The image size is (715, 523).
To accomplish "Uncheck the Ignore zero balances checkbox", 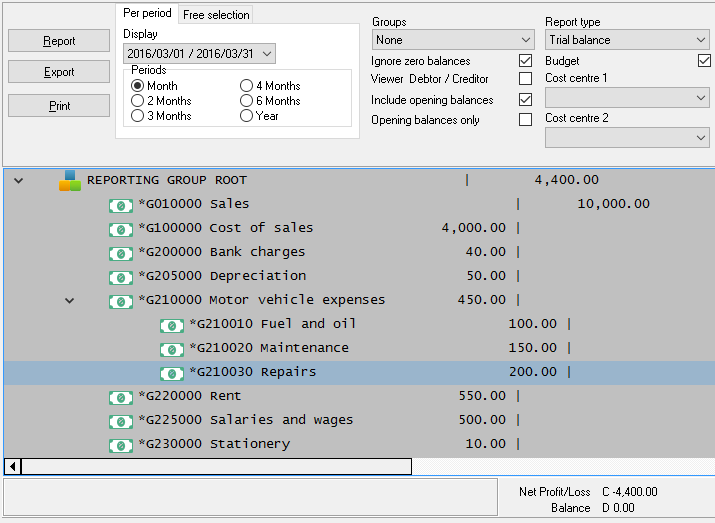I will coord(525,61).
